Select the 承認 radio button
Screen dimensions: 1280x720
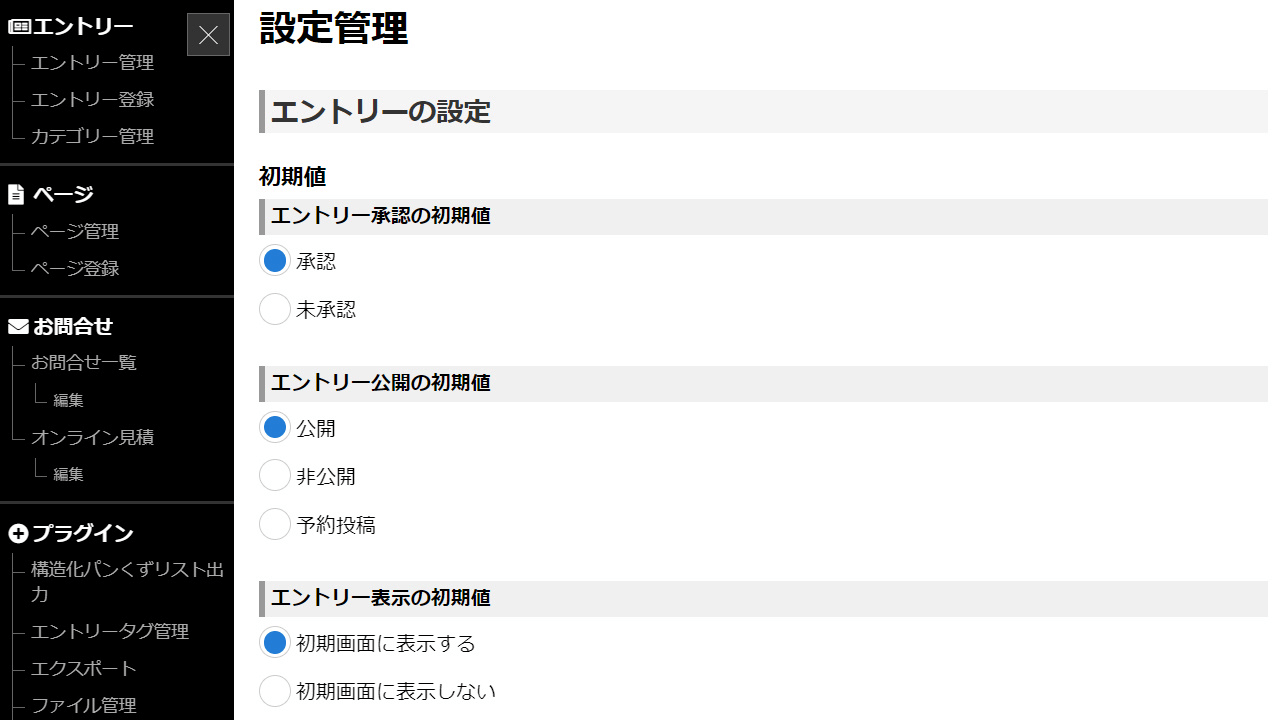275,261
